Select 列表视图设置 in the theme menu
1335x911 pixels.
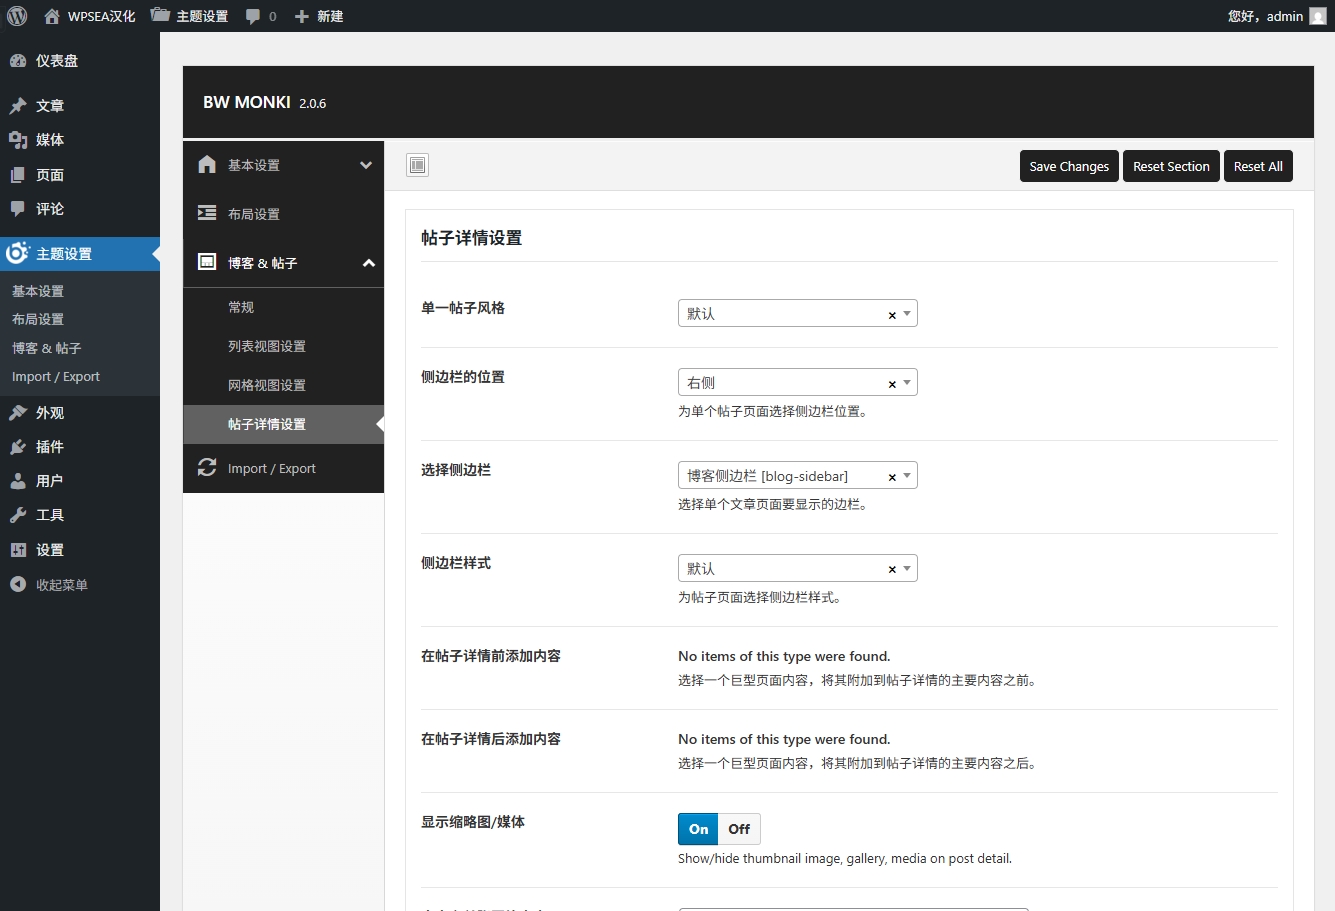click(x=267, y=346)
